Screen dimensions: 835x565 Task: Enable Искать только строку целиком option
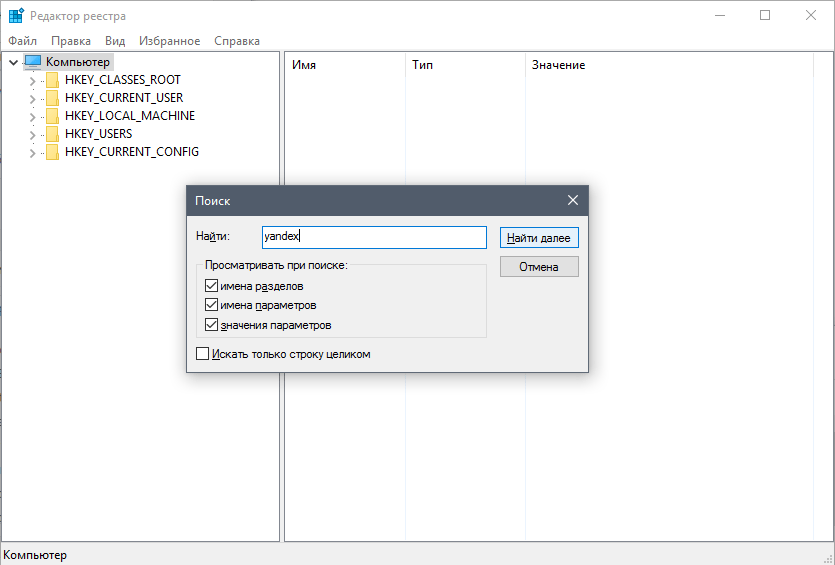[203, 354]
